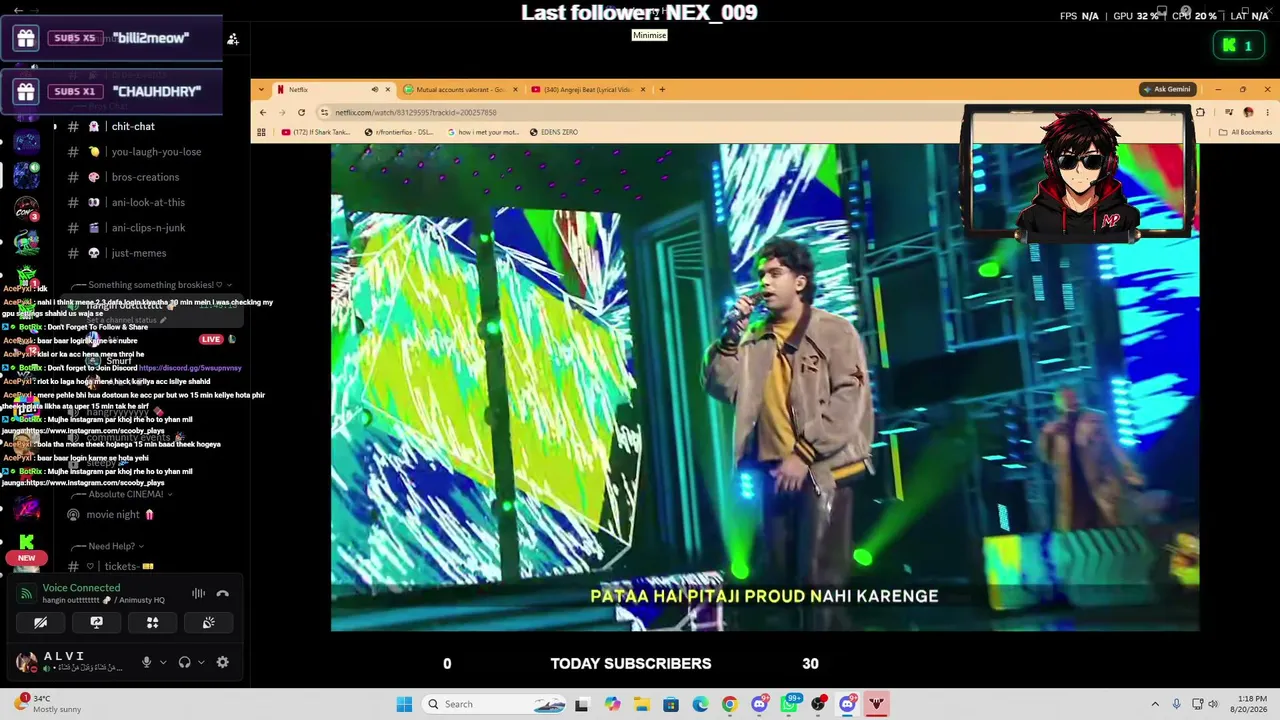The image size is (1280, 720).
Task: Expand Chrome tab search dropdown
Action: pyautogui.click(x=261, y=90)
